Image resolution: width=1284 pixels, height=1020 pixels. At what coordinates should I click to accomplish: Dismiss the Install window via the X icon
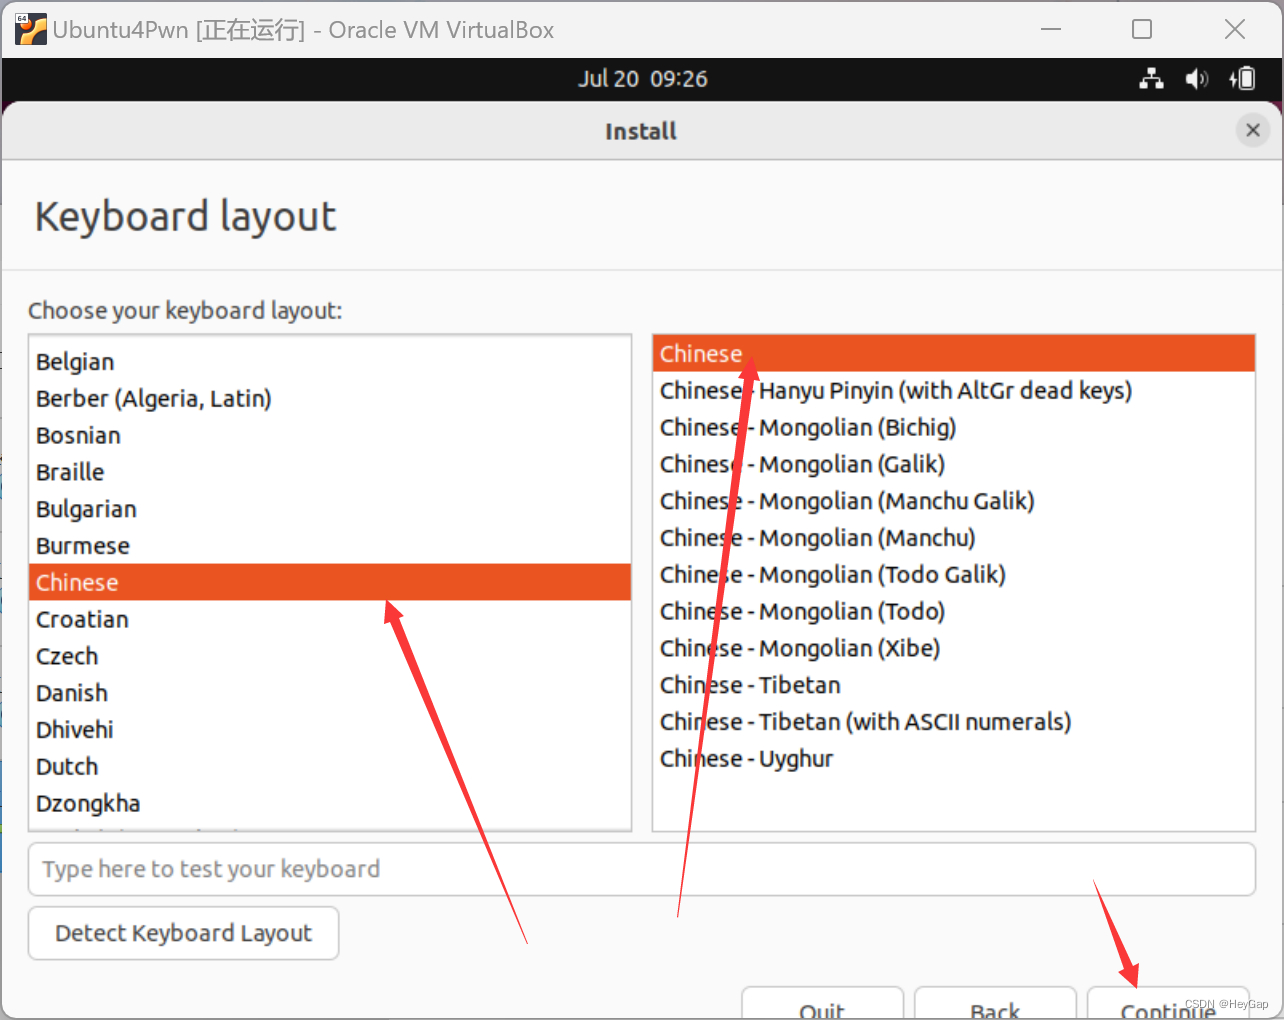[x=1252, y=130]
